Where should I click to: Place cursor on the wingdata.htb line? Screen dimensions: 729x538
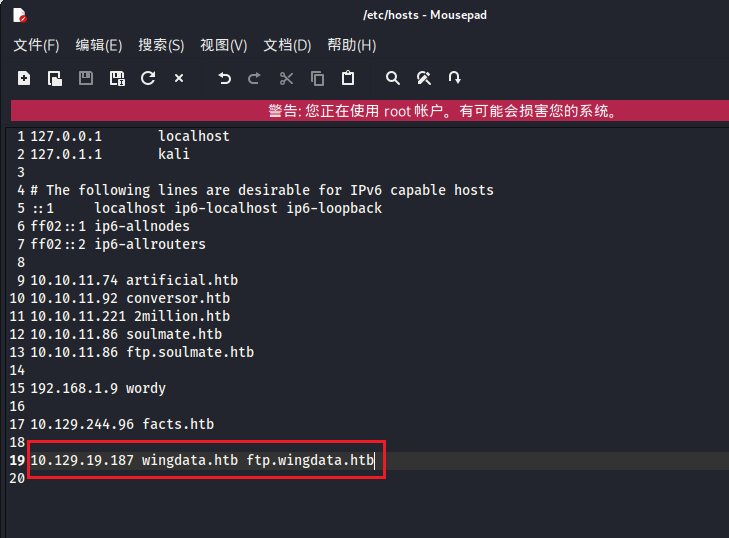click(202, 460)
